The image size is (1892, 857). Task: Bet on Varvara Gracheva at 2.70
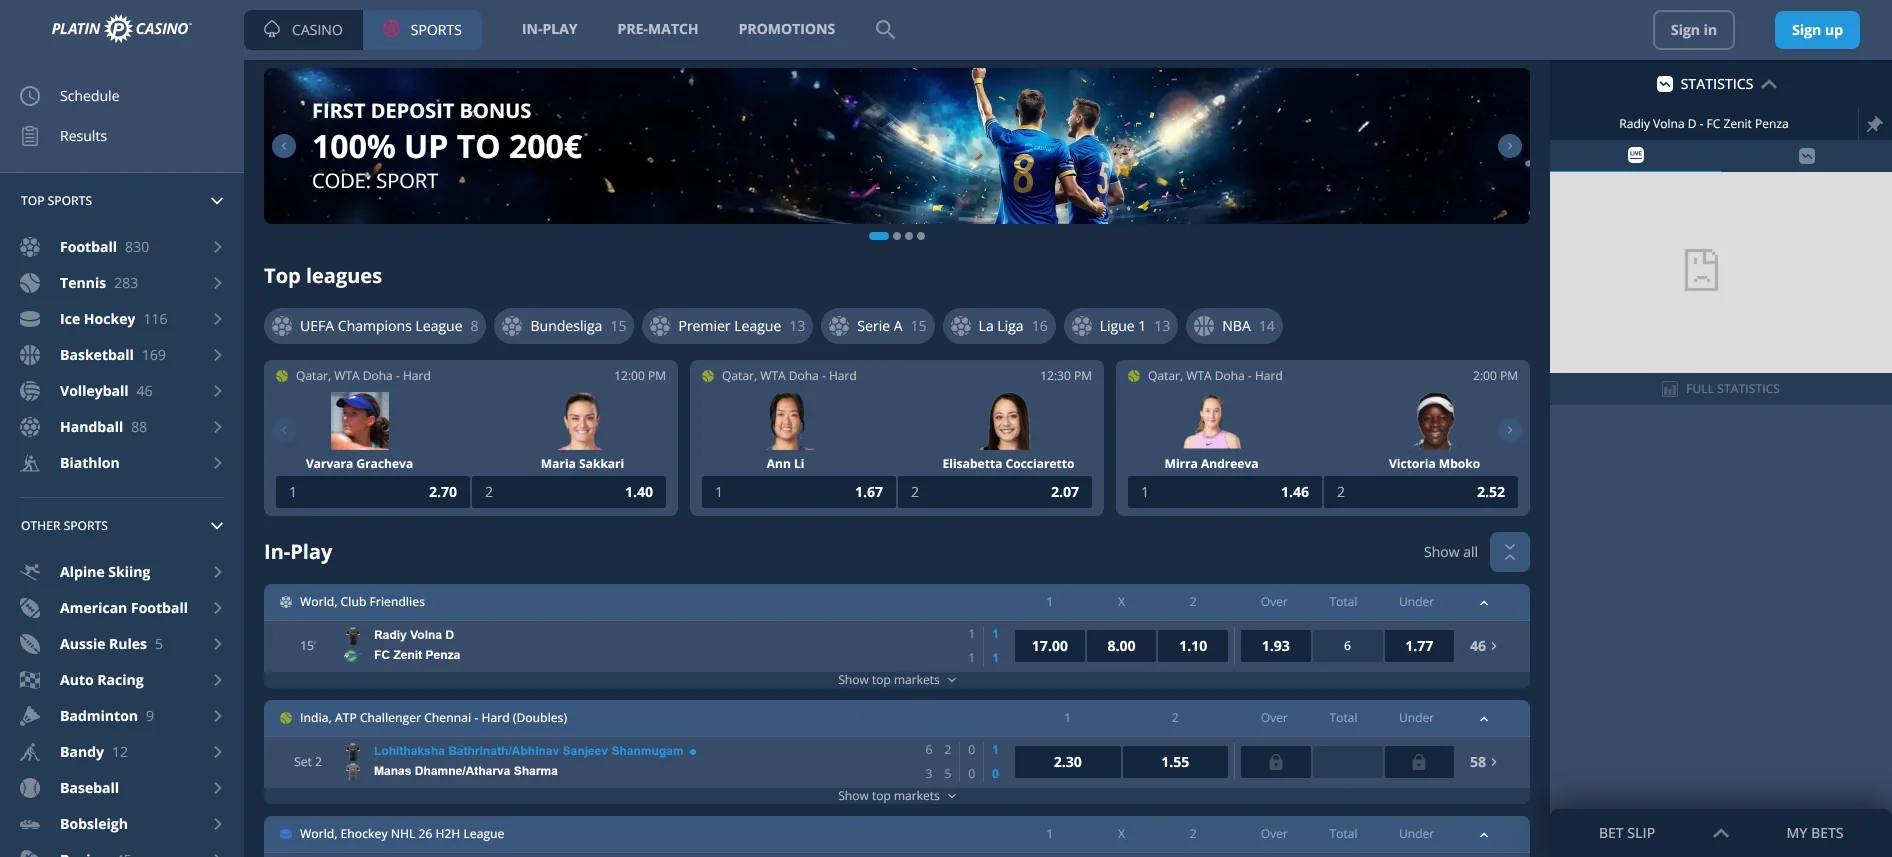click(373, 492)
